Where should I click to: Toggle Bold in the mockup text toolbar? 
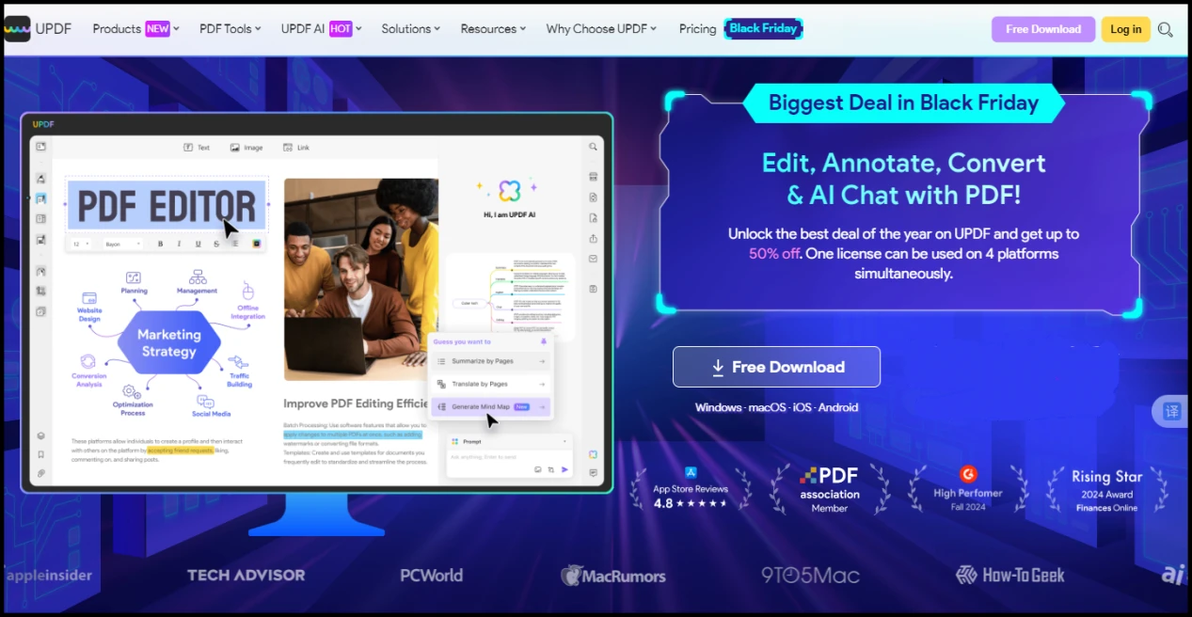pos(160,244)
